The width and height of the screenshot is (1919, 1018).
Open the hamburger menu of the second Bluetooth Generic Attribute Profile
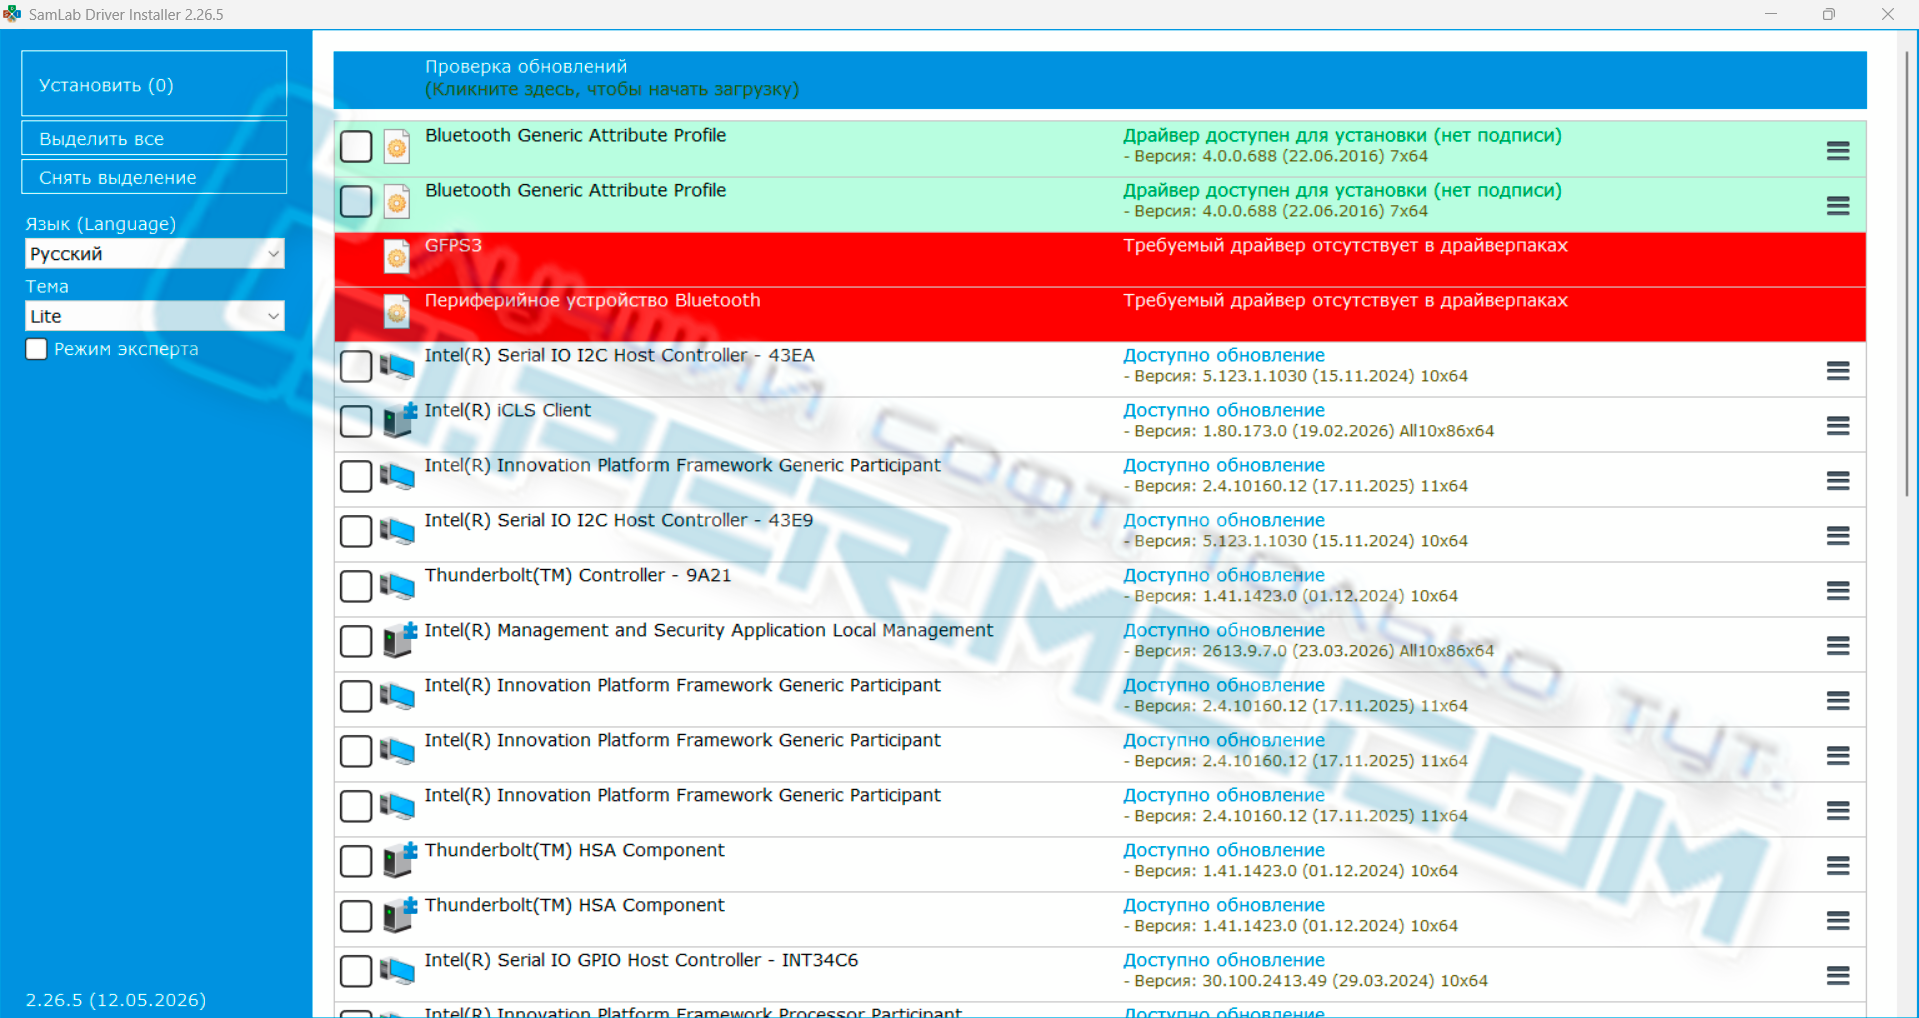(x=1838, y=206)
